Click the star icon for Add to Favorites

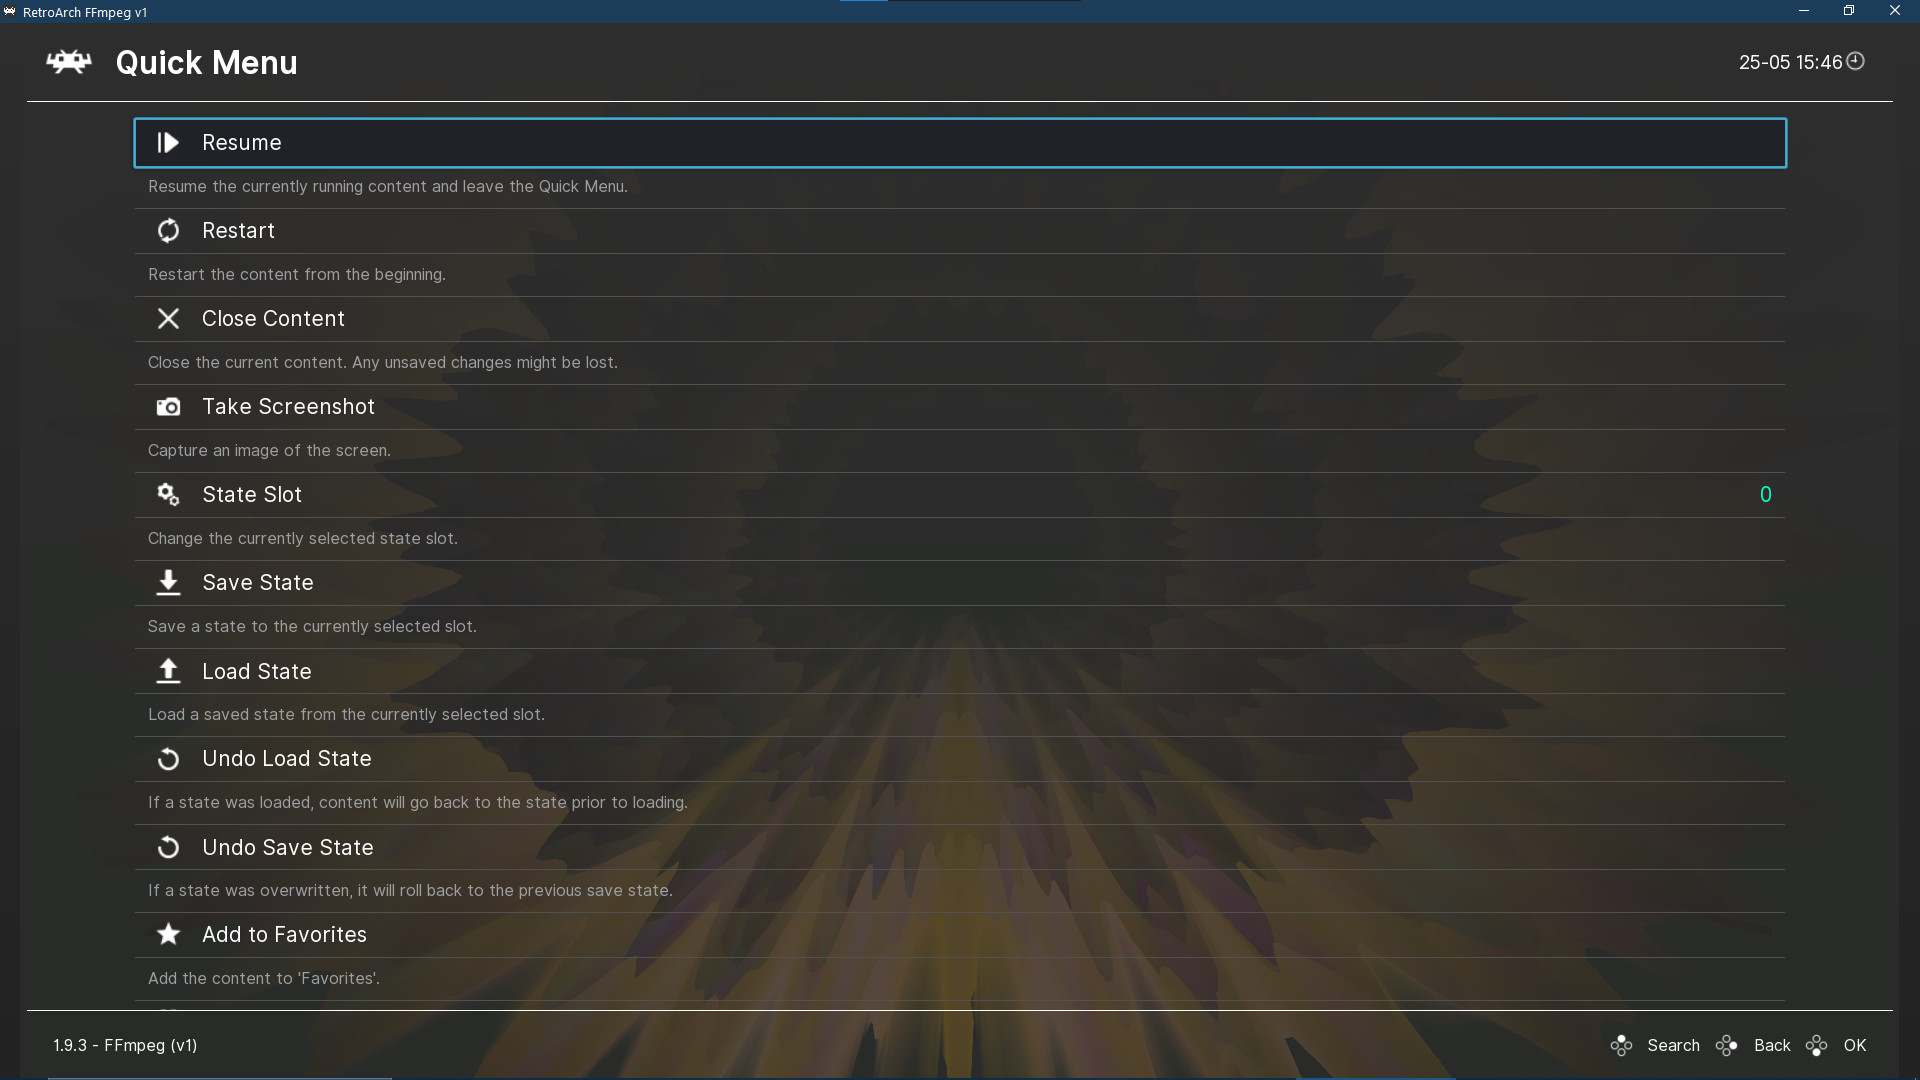click(168, 934)
